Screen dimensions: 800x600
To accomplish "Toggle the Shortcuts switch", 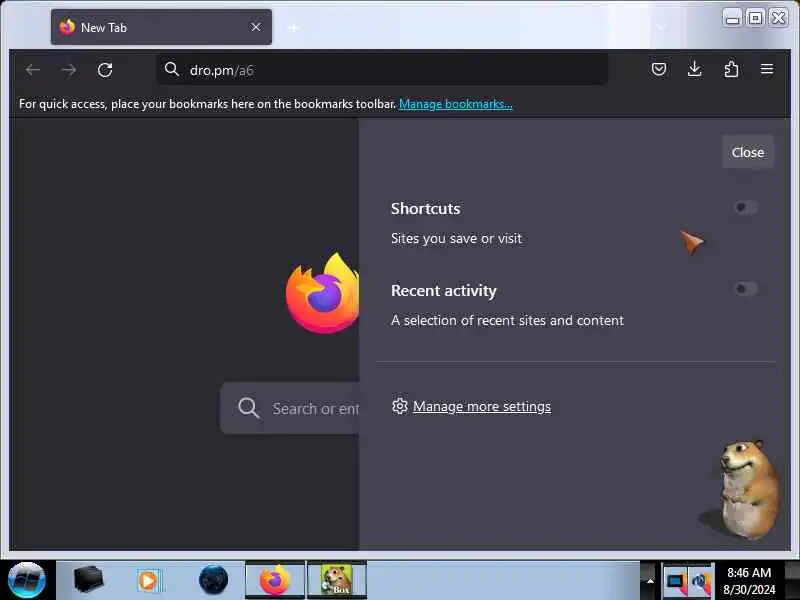I will click(745, 207).
